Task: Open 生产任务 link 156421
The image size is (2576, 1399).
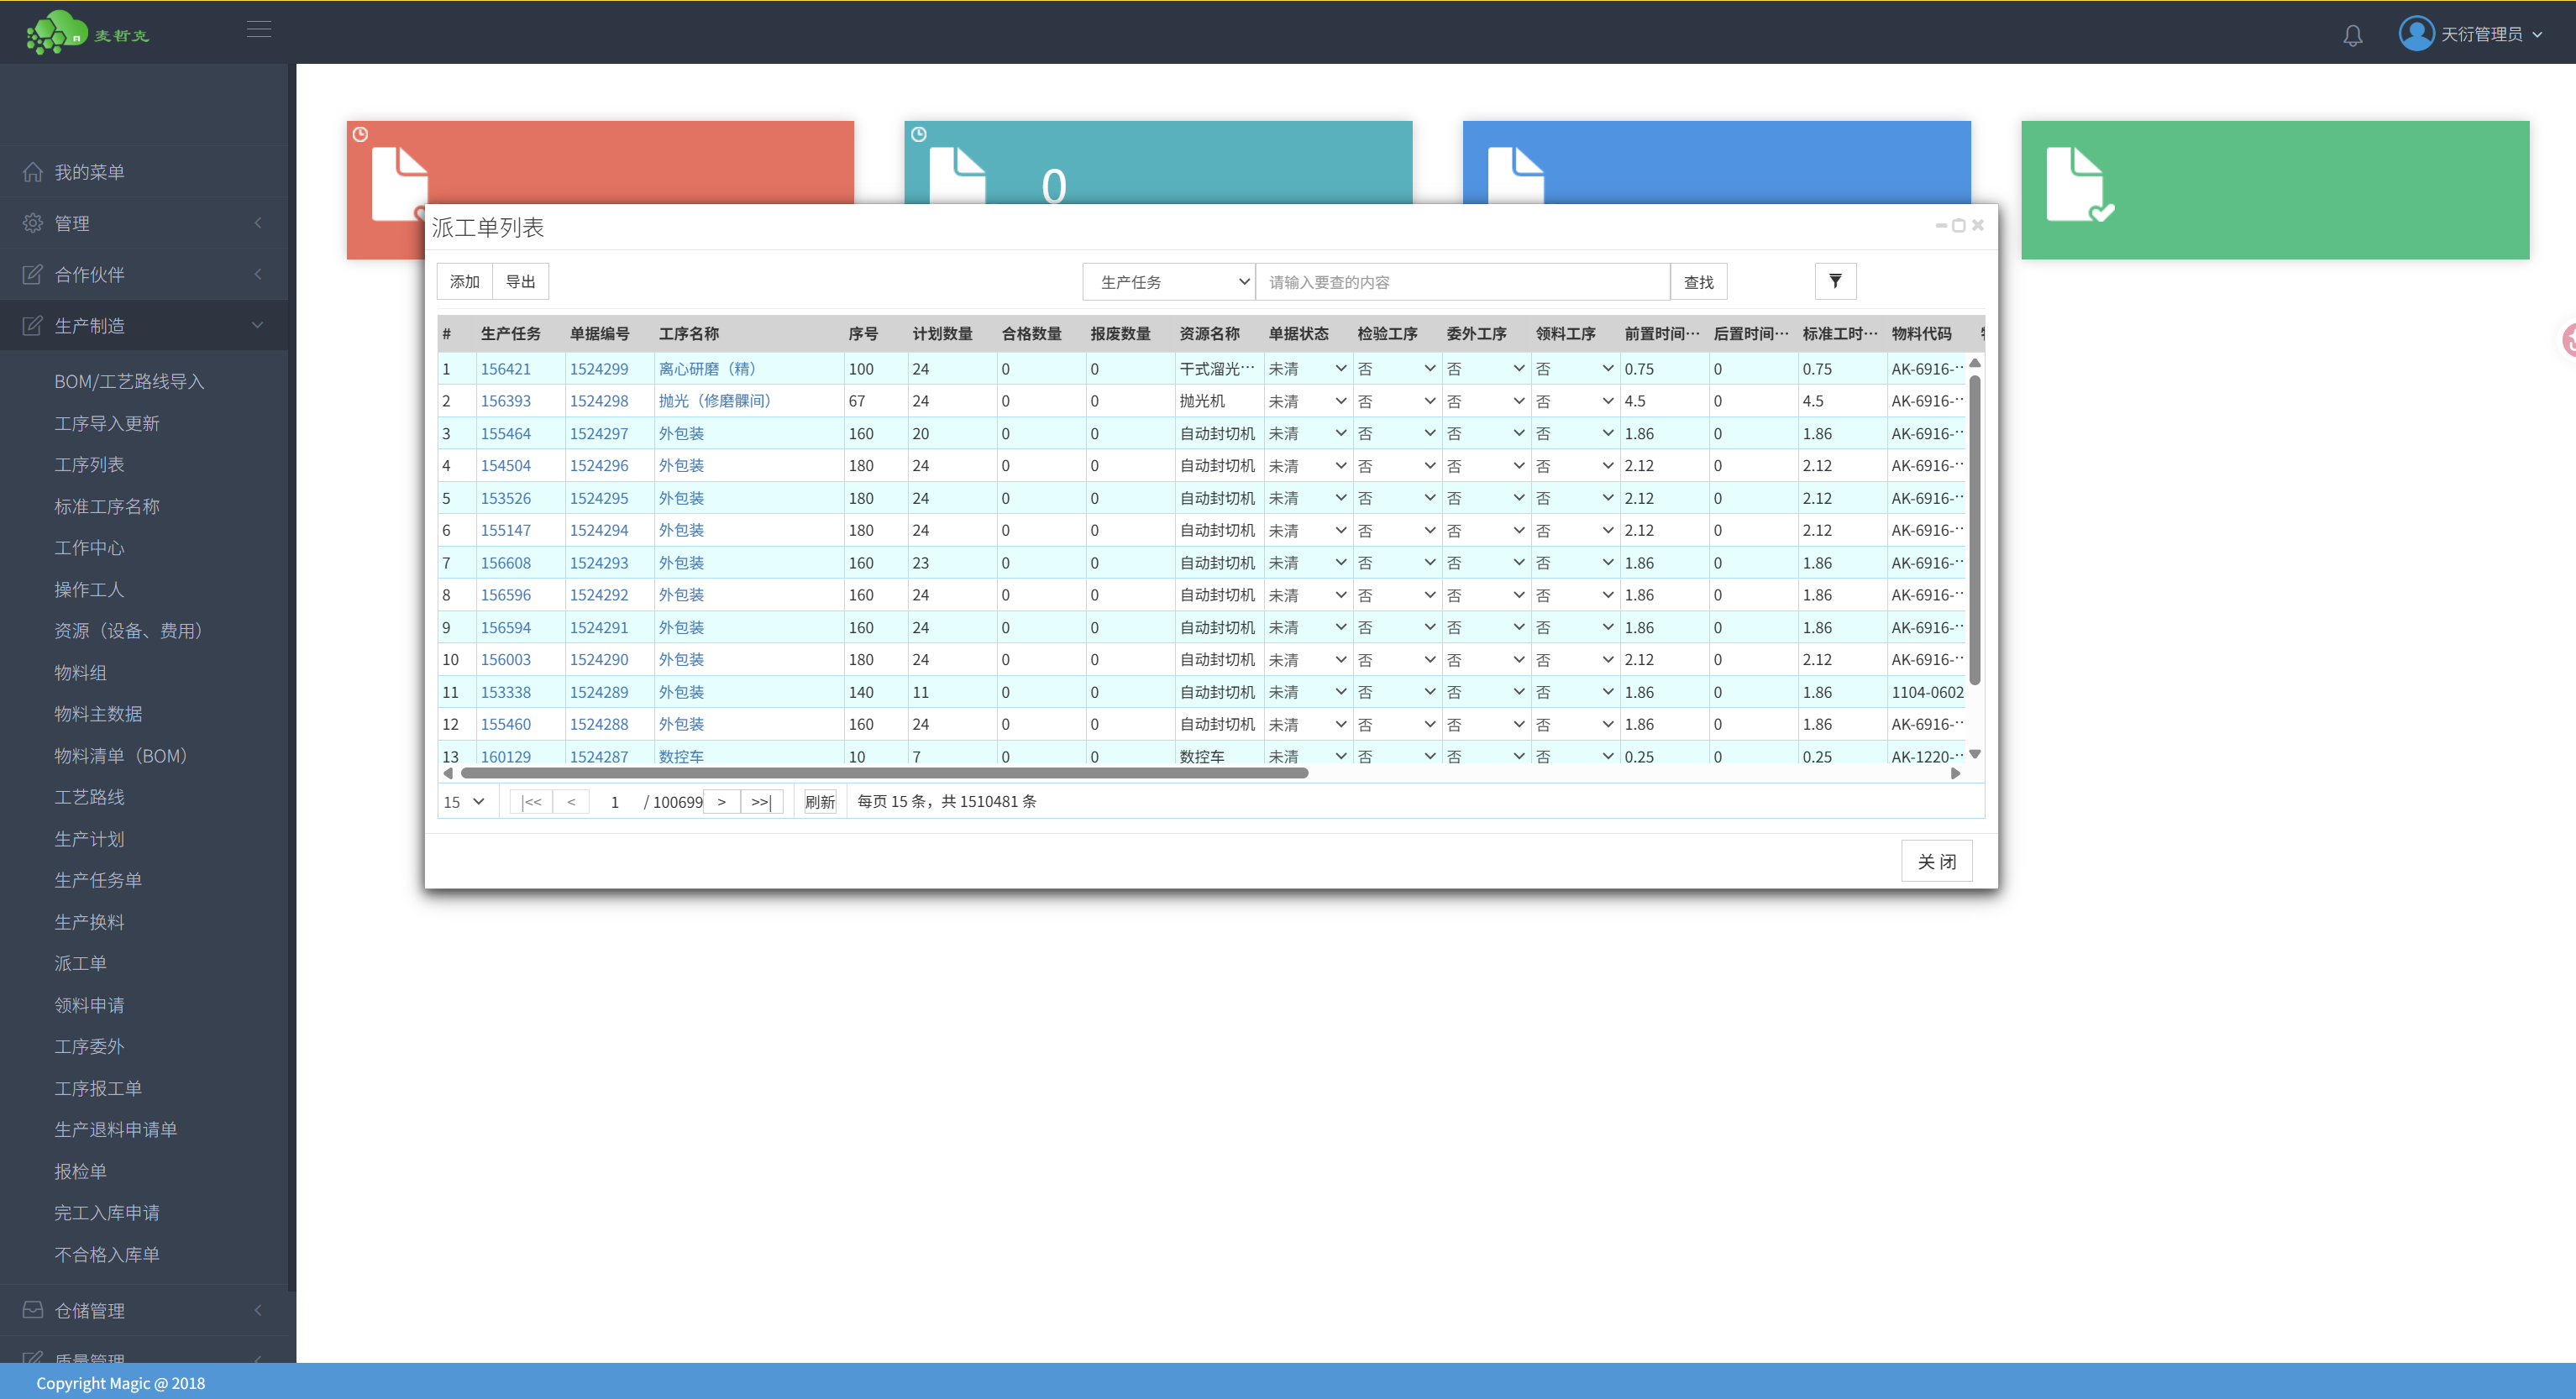Action: click(x=506, y=369)
